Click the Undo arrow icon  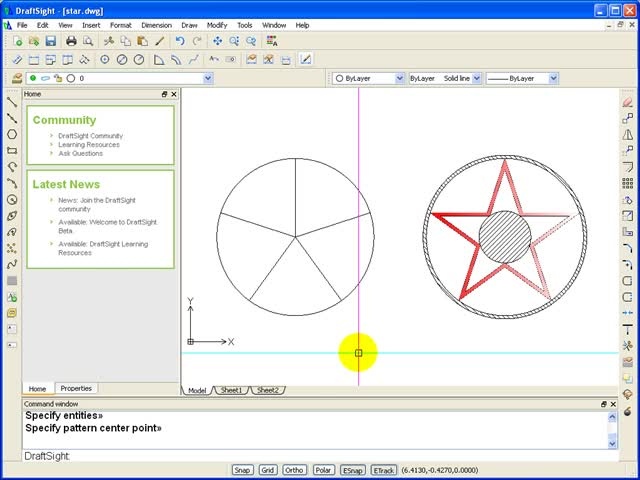(180, 41)
